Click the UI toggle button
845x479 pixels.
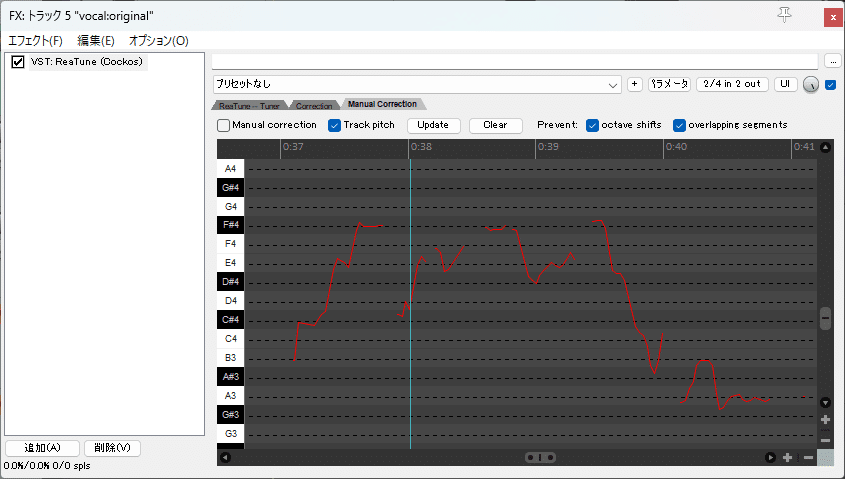(x=785, y=84)
